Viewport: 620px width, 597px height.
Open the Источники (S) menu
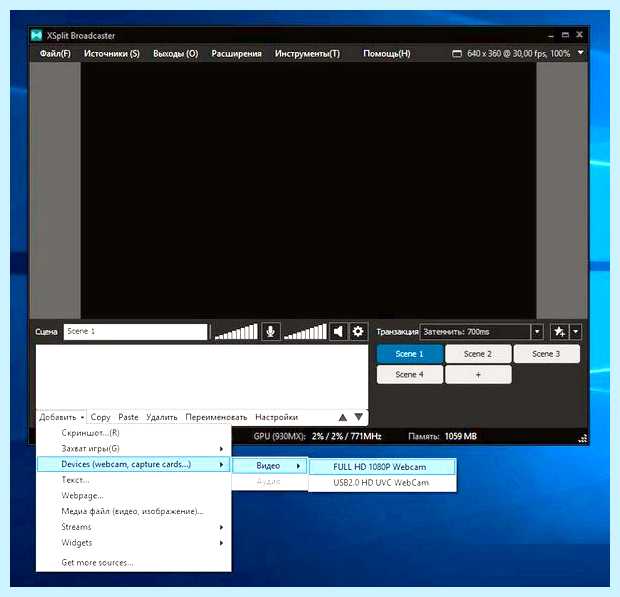click(x=112, y=53)
